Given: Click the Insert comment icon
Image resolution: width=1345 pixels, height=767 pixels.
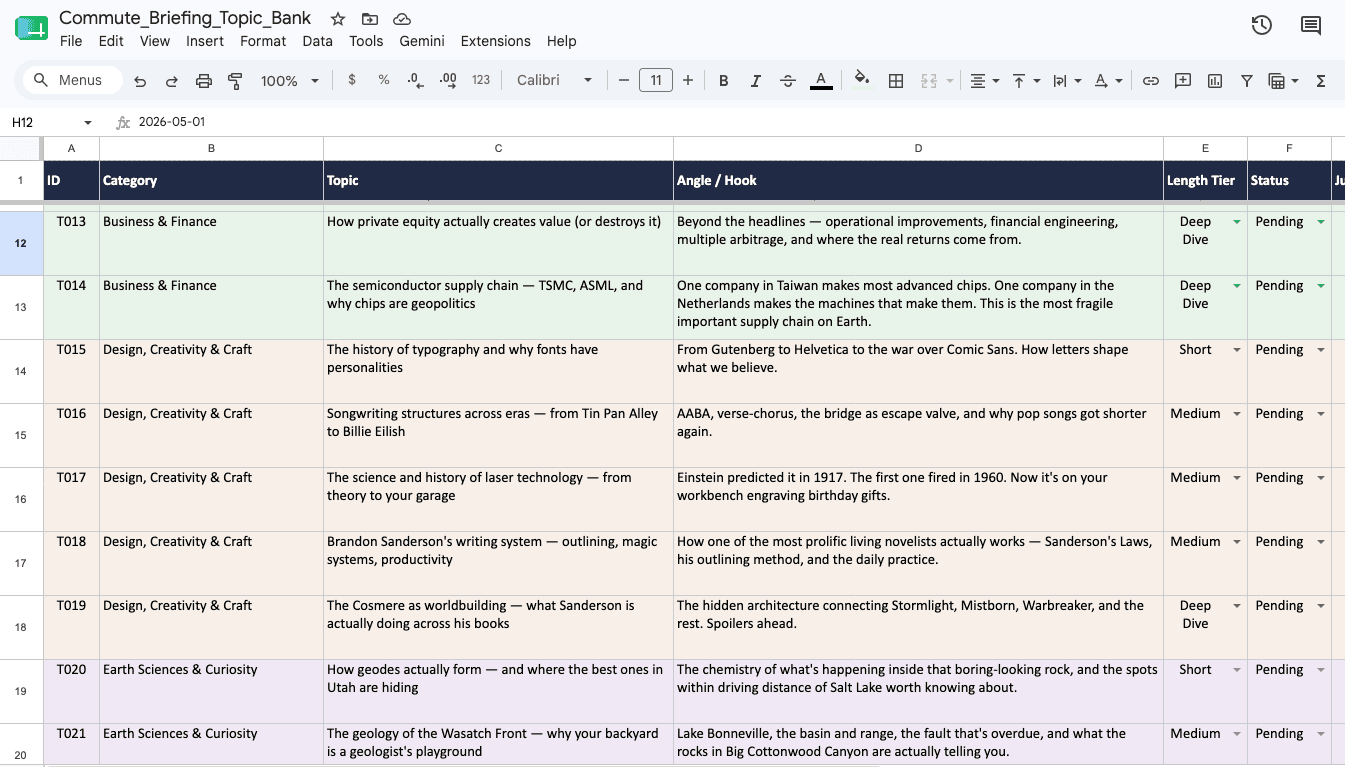Looking at the screenshot, I should click(1183, 81).
